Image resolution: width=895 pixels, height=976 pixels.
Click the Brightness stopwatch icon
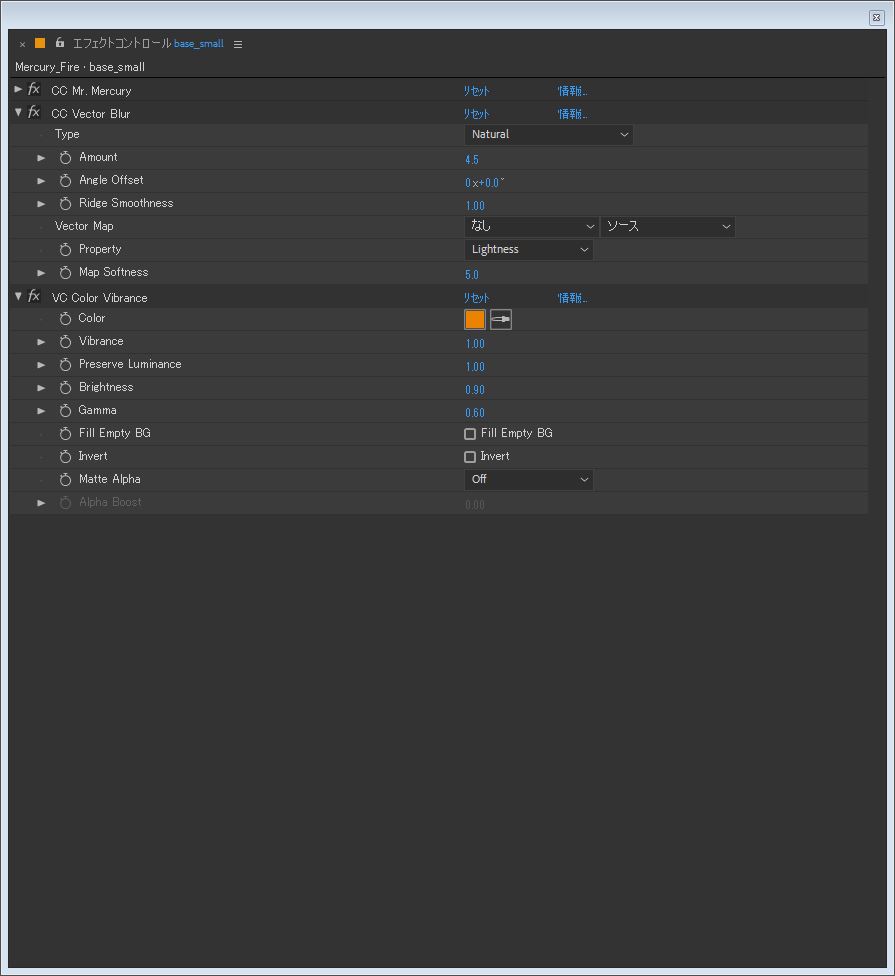[65, 388]
